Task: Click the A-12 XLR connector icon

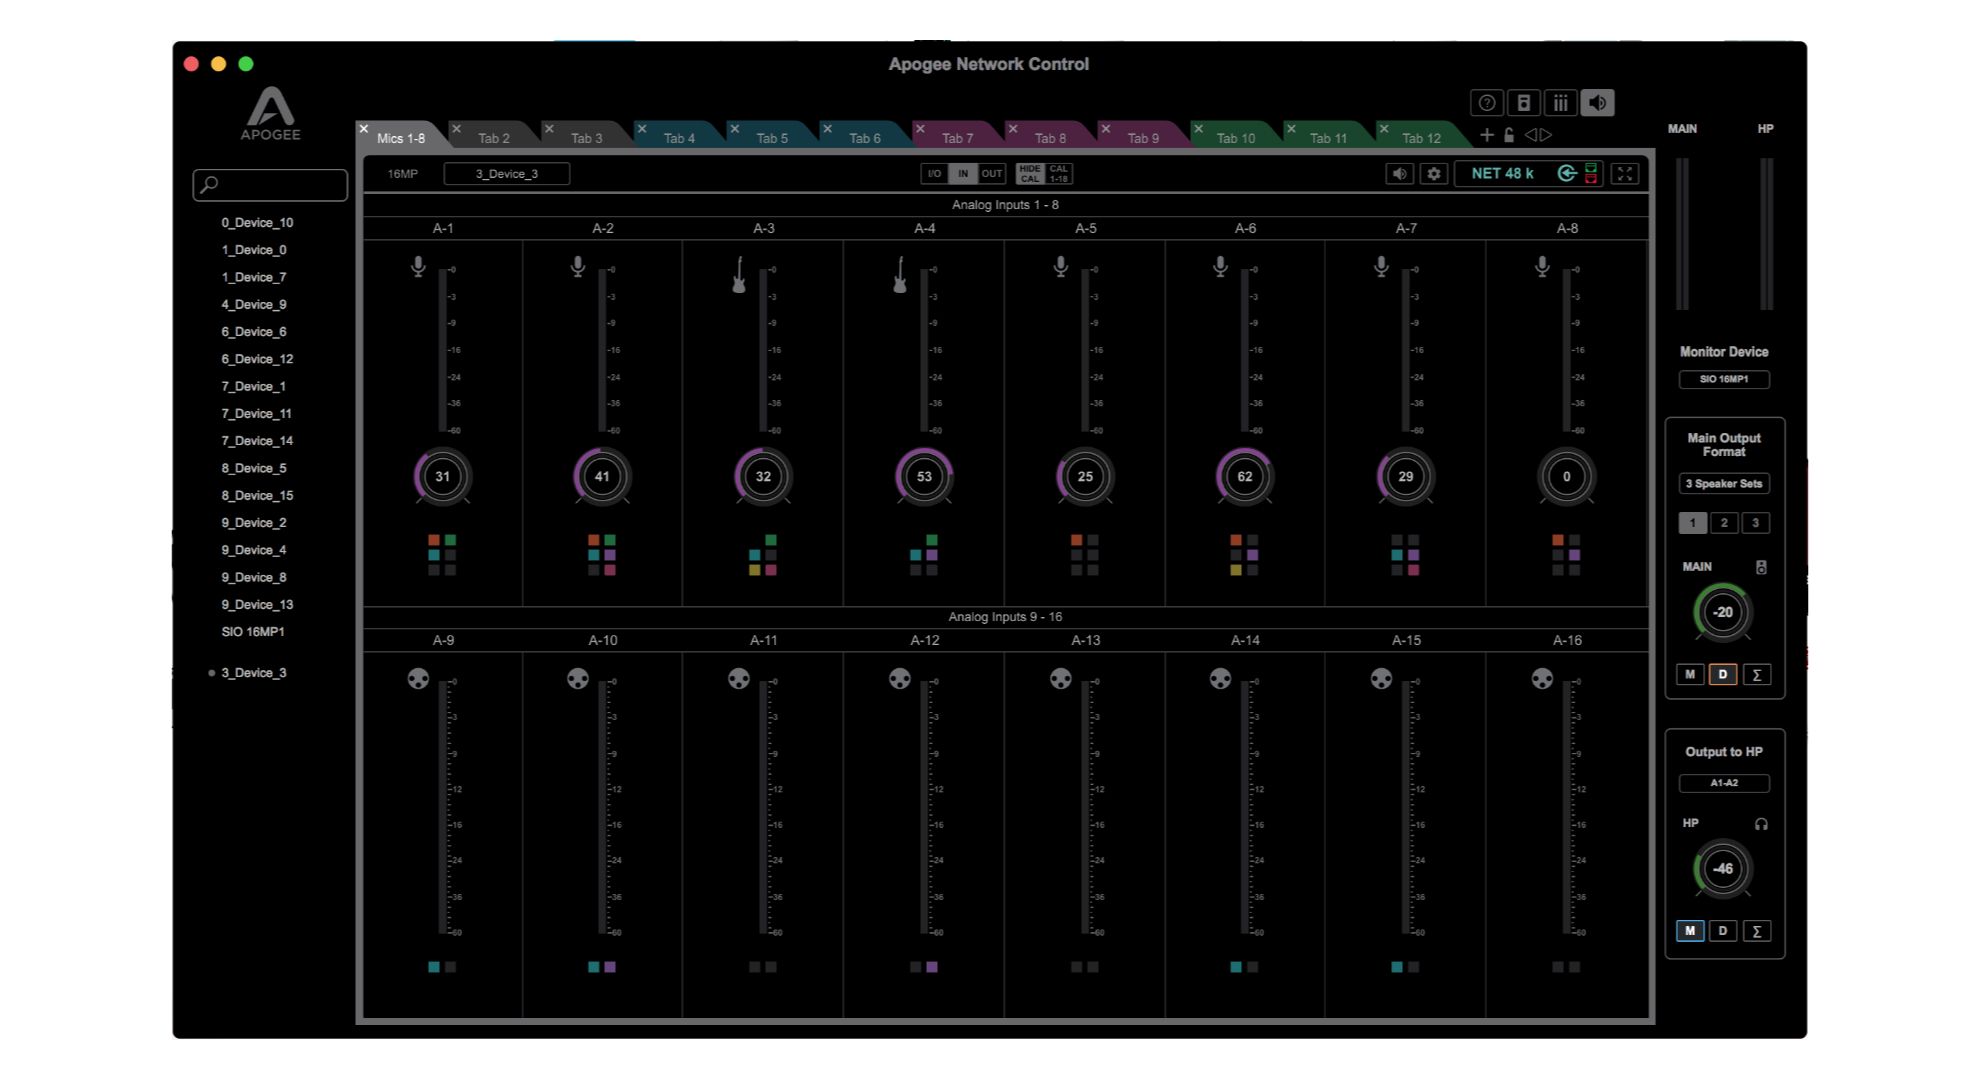Action: (x=900, y=679)
